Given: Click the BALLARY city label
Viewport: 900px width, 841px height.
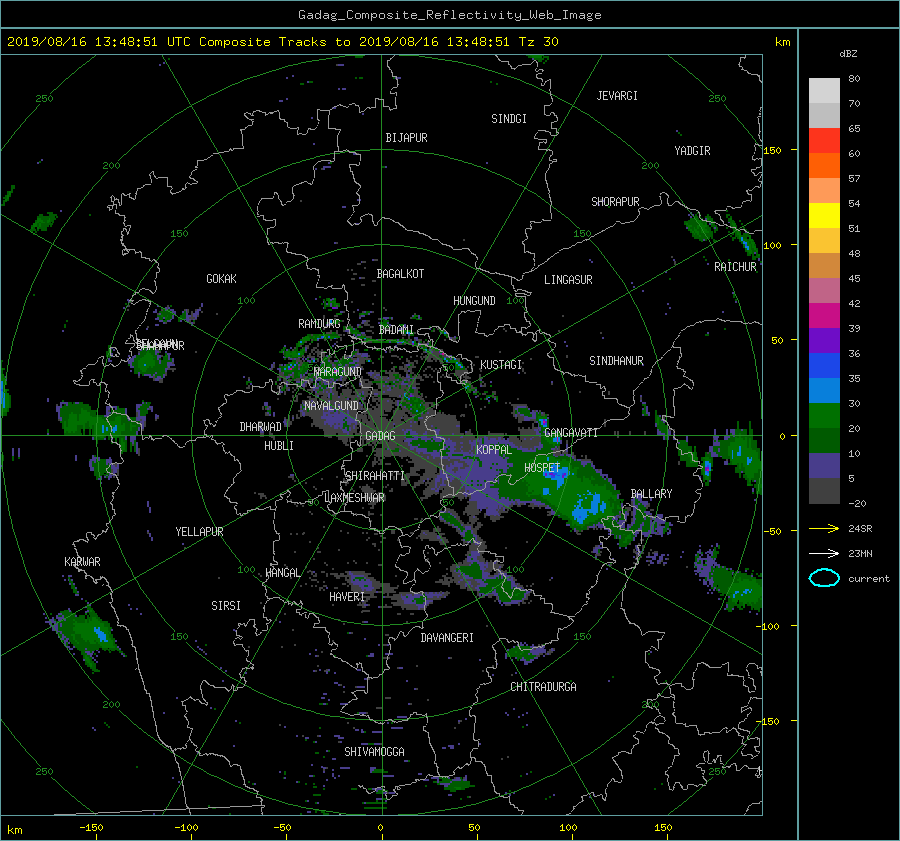Looking at the screenshot, I should (651, 494).
